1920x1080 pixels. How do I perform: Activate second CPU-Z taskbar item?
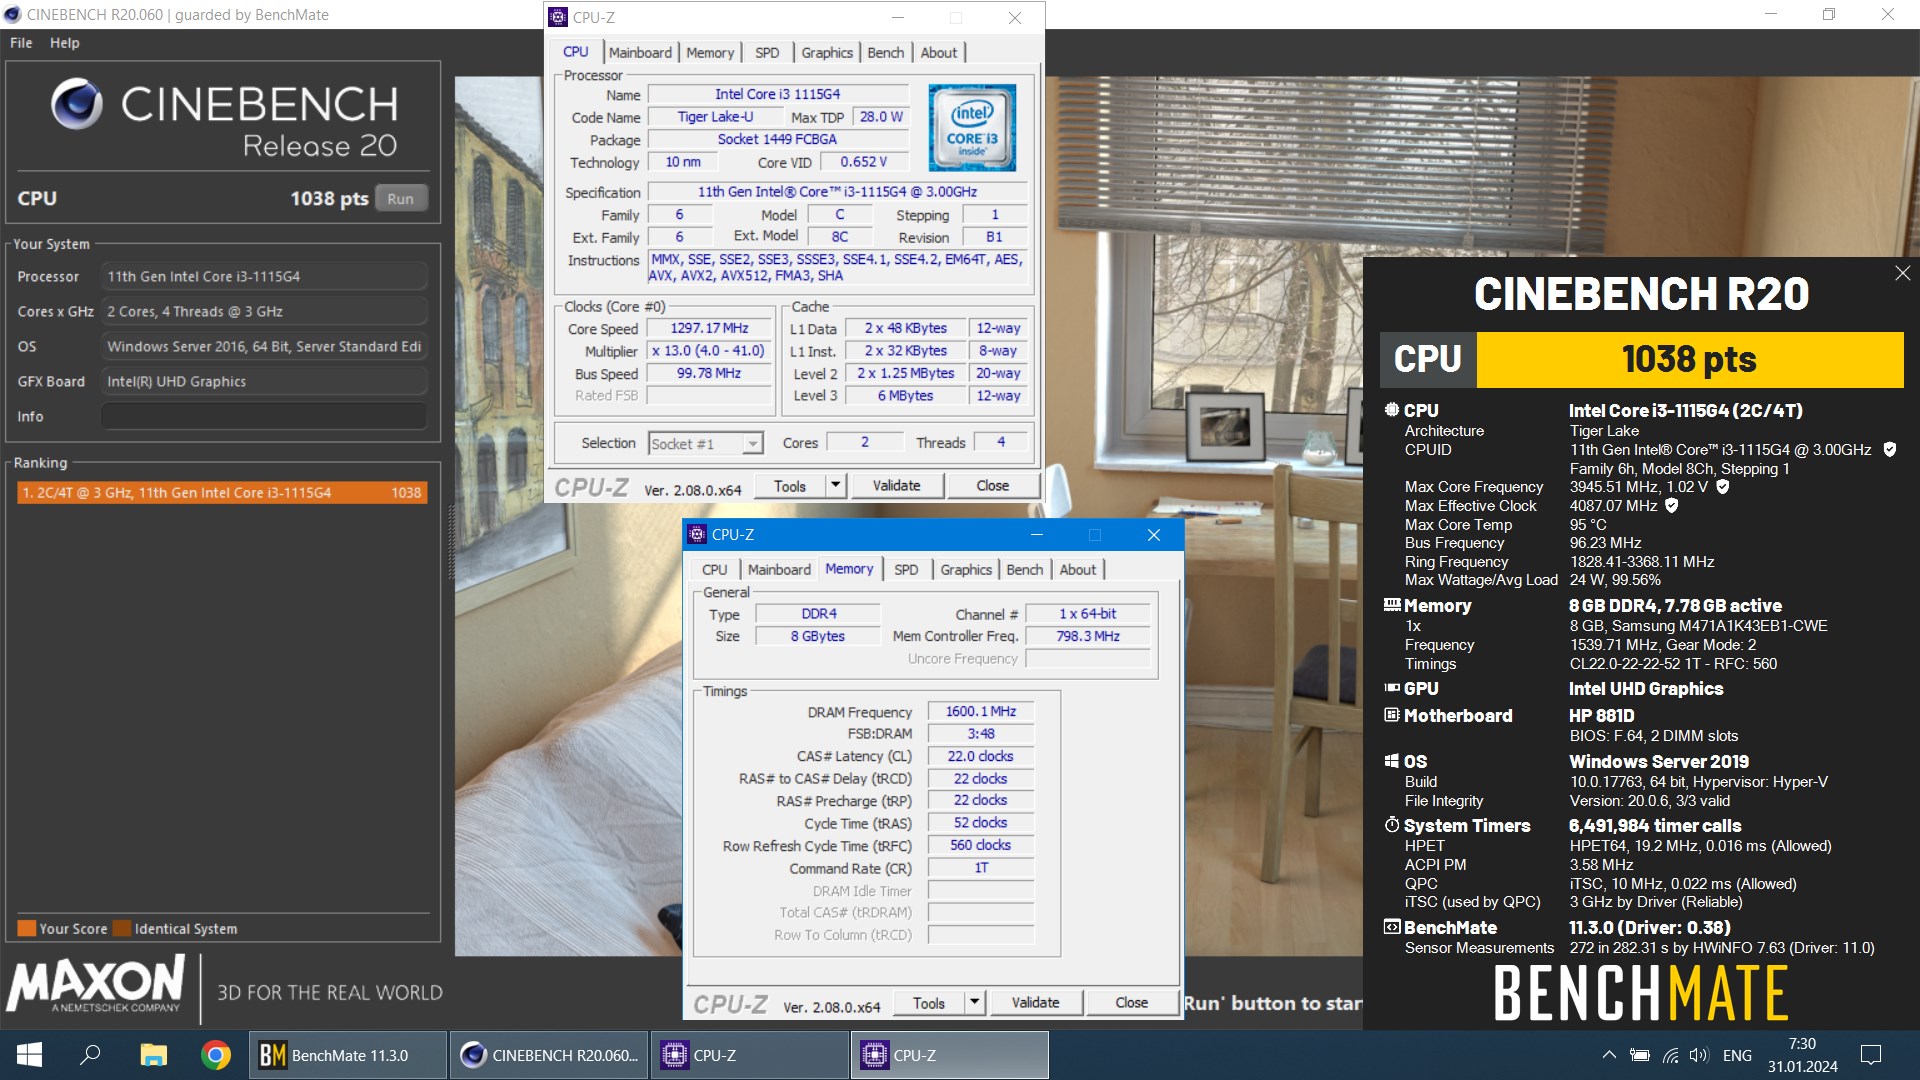pos(950,1055)
